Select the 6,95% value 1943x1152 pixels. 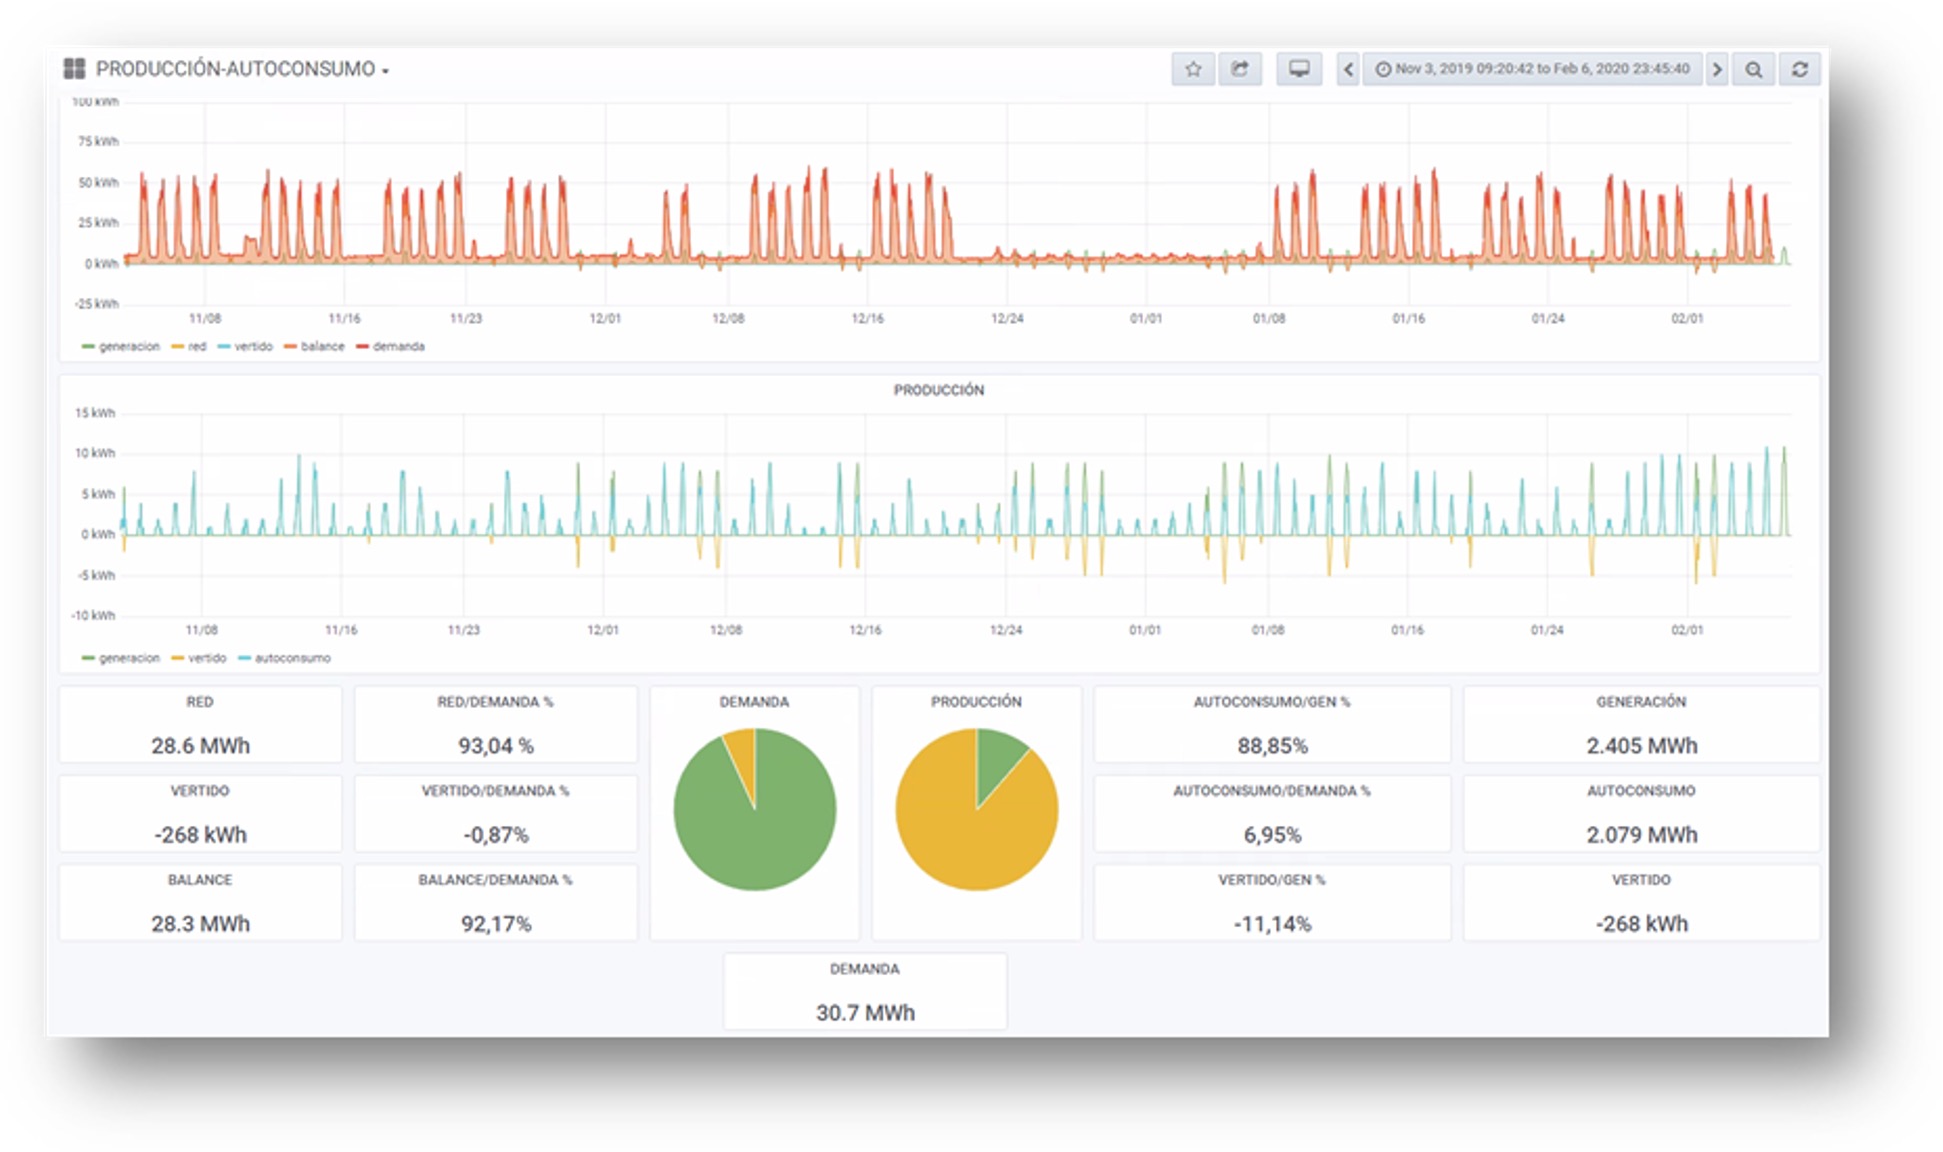click(1272, 835)
